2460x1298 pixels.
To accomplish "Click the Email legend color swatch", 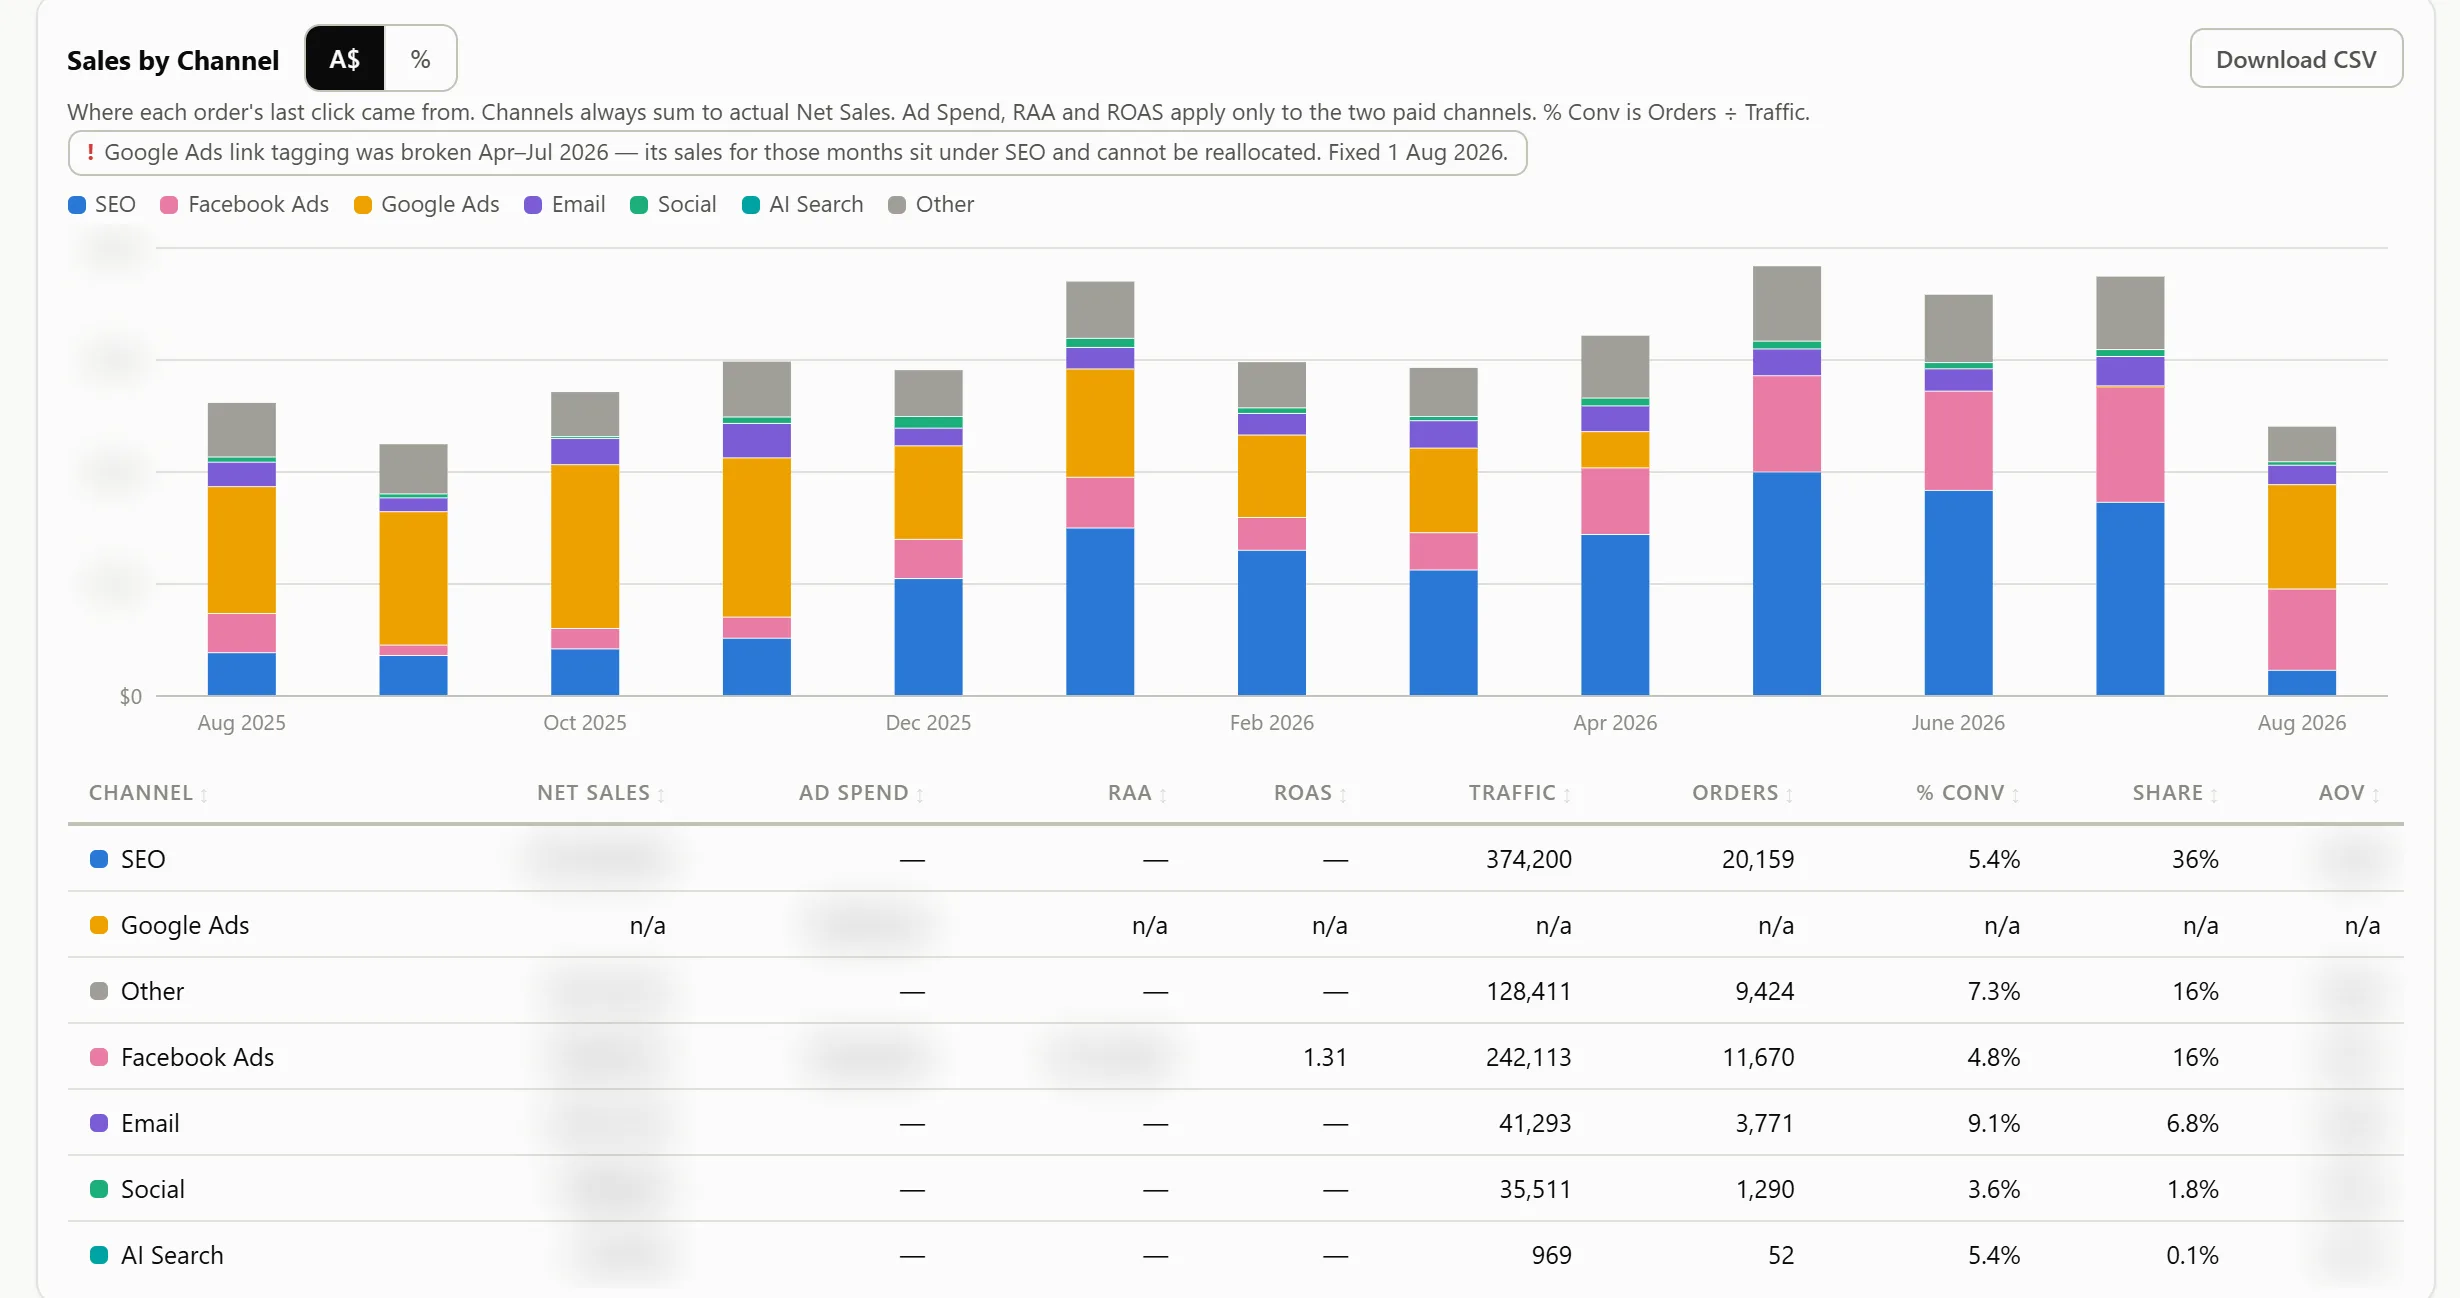I will pyautogui.click(x=533, y=205).
